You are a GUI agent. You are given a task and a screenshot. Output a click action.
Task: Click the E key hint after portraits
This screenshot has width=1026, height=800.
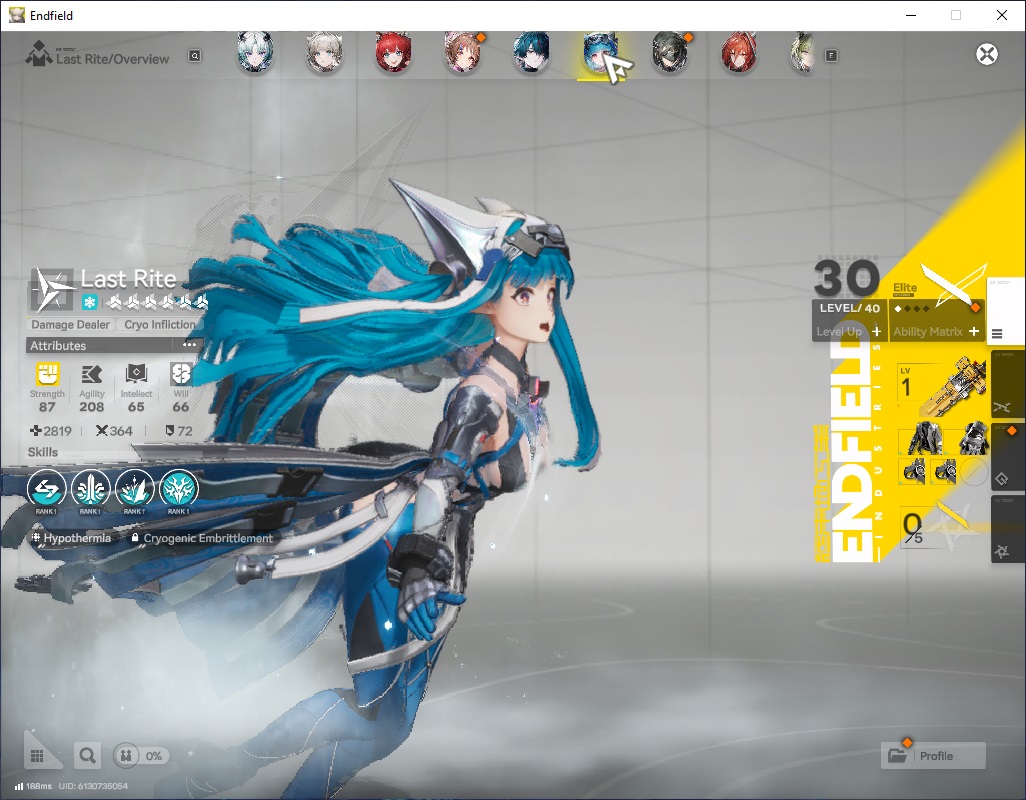(x=831, y=56)
